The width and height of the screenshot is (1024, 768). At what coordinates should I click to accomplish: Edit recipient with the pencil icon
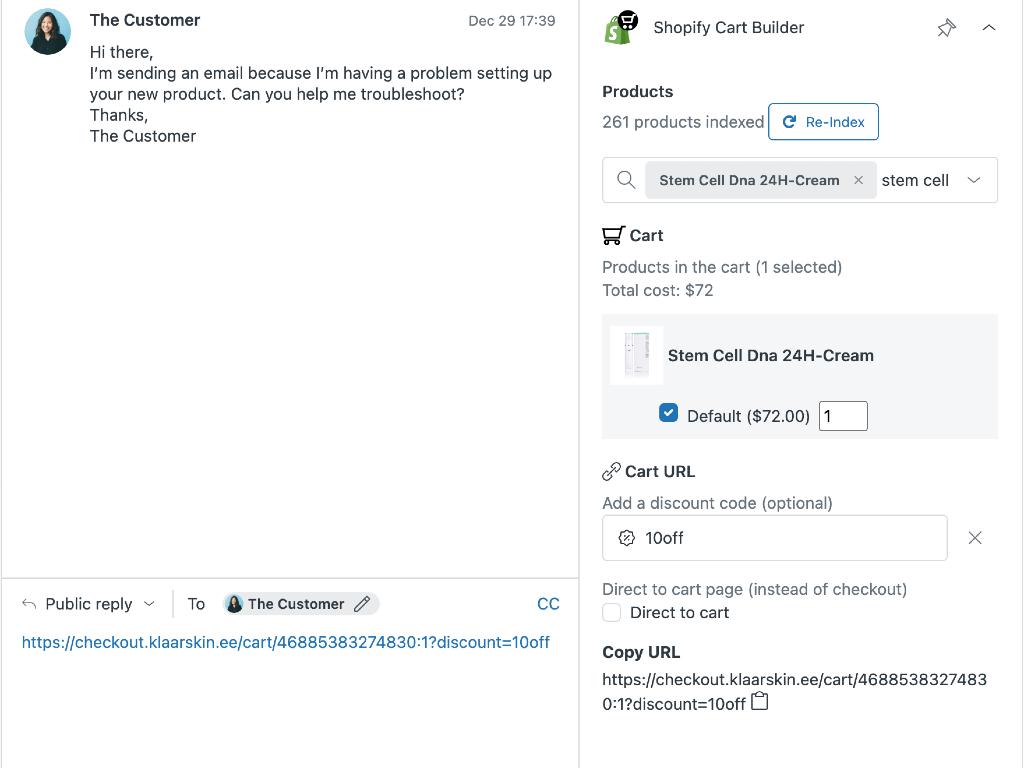[x=362, y=604]
